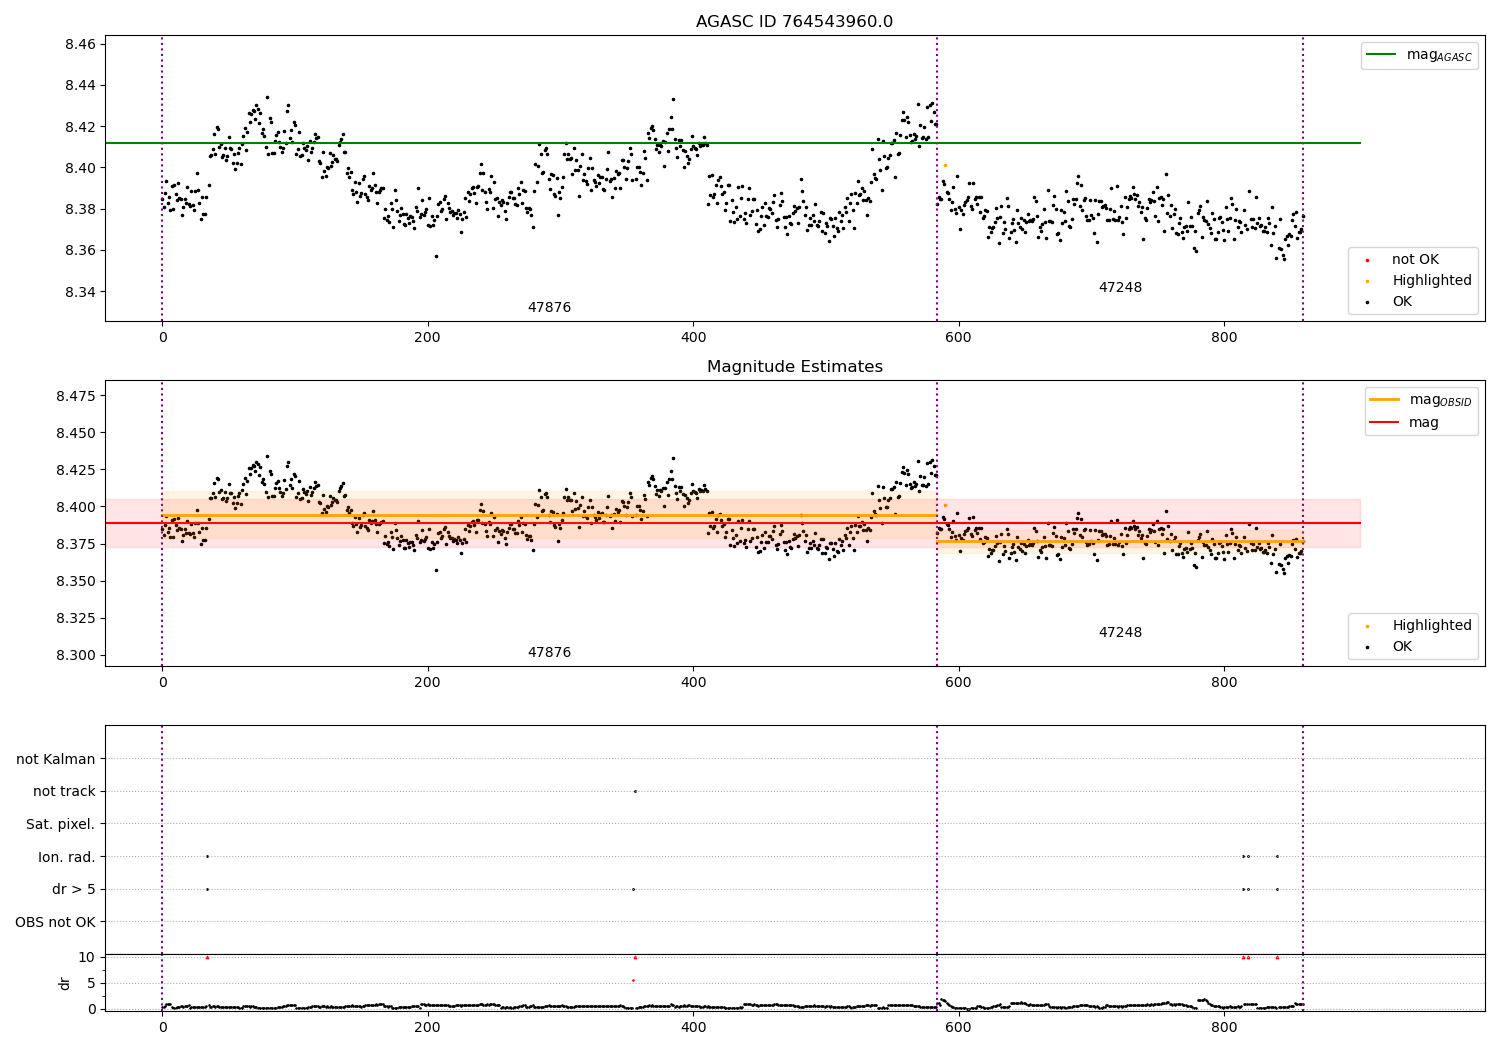Click the green line sample in the mag AGASC legend

(x=1381, y=55)
